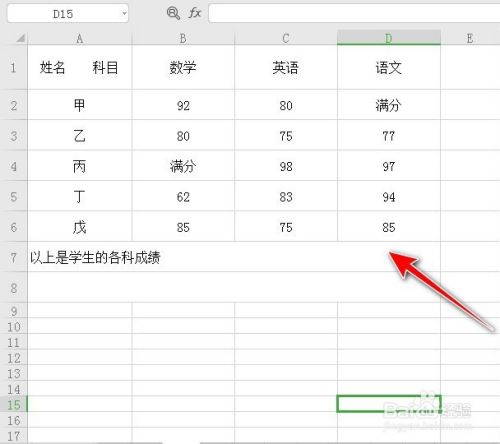Select row 15 header
500x444 pixels.
(14, 404)
